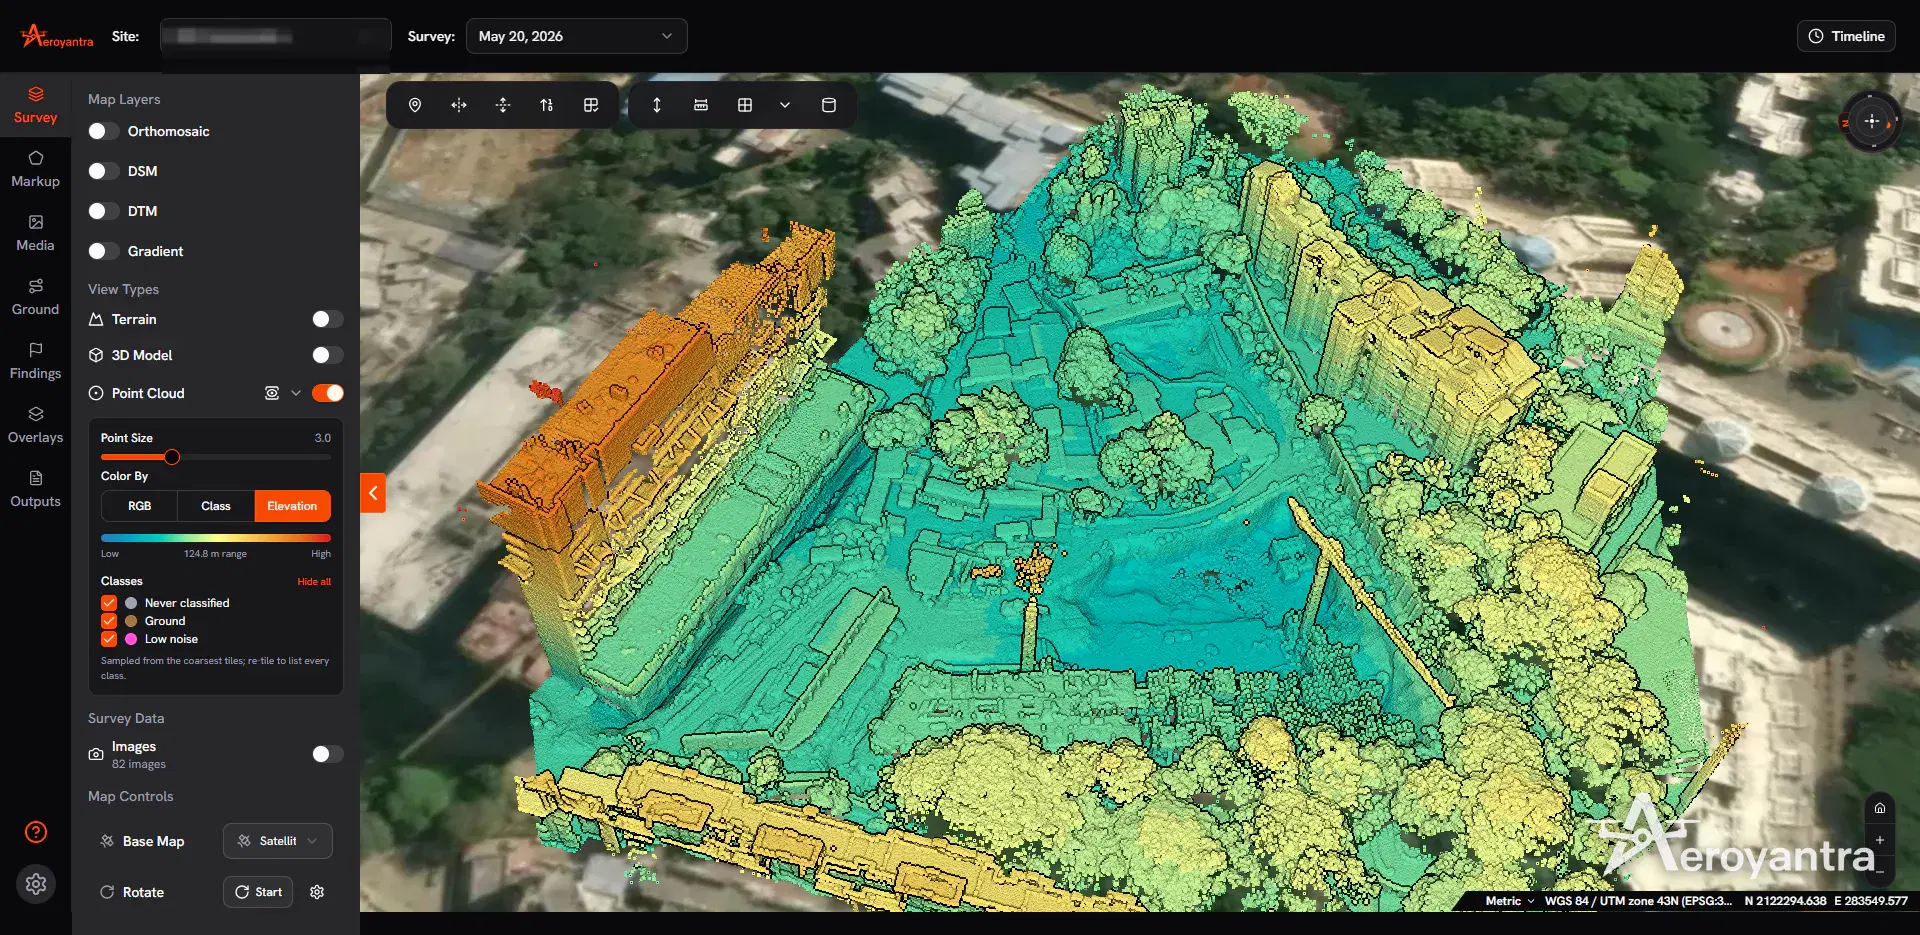
Task: Select the vertical height measure tool
Action: [x=657, y=105]
